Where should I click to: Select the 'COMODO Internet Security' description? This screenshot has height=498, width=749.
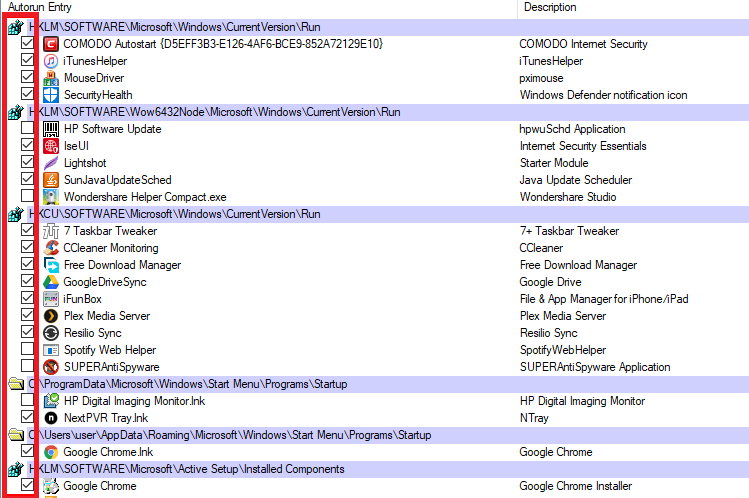coord(583,44)
